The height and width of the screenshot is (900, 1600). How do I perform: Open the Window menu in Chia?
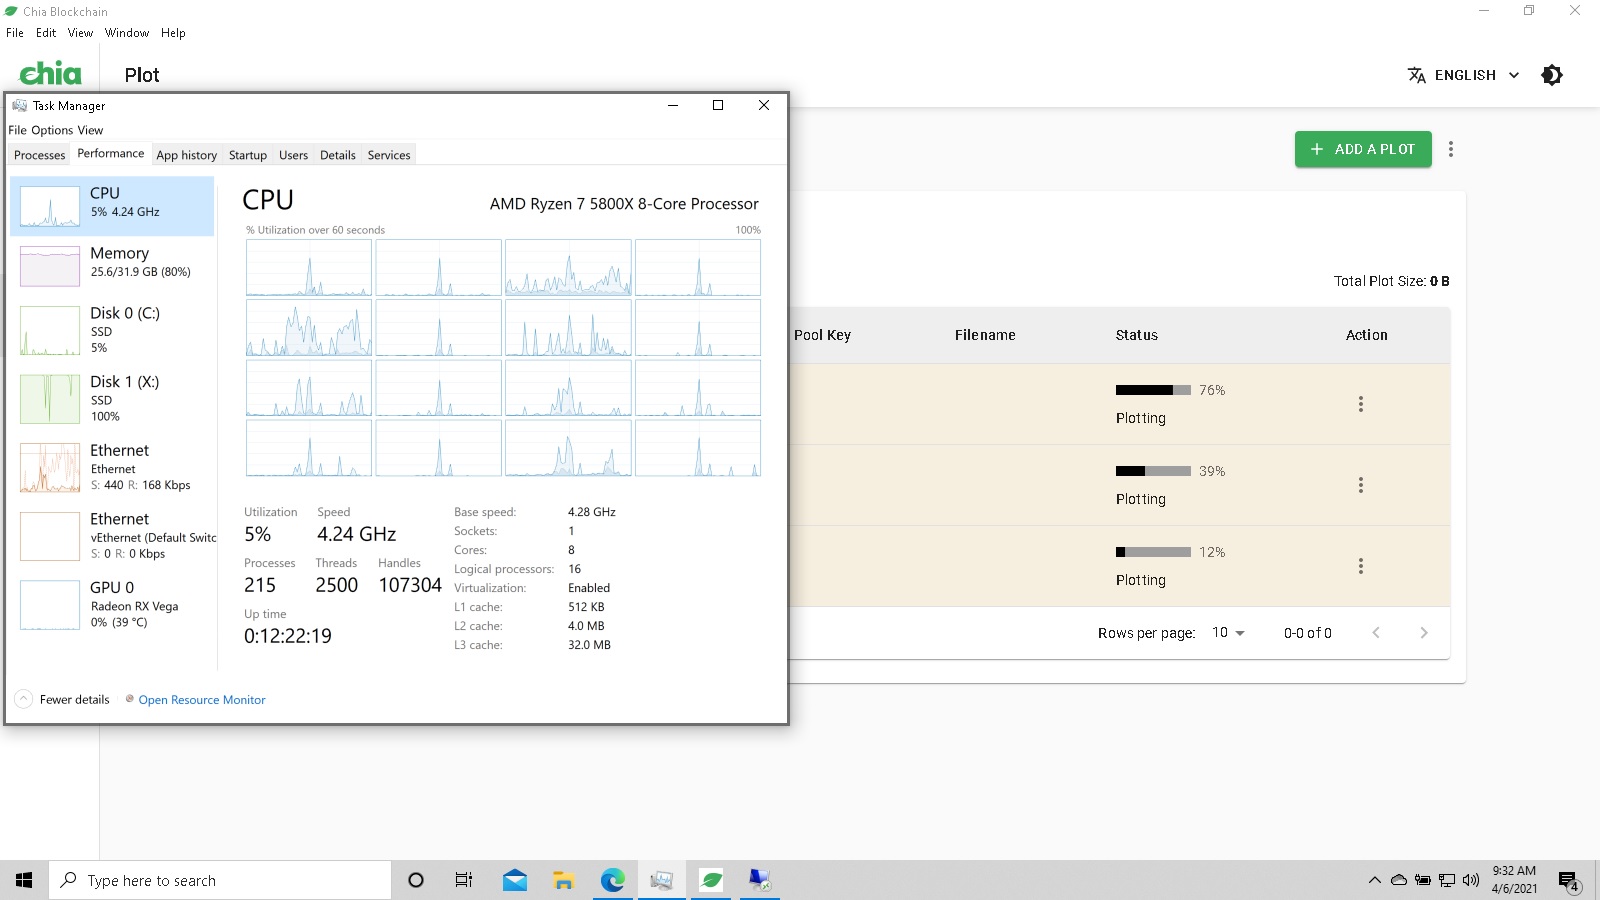tap(127, 33)
